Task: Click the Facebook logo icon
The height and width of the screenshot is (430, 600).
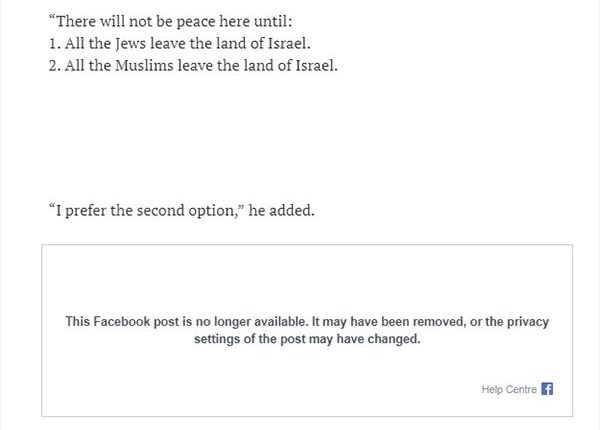Action: point(547,389)
